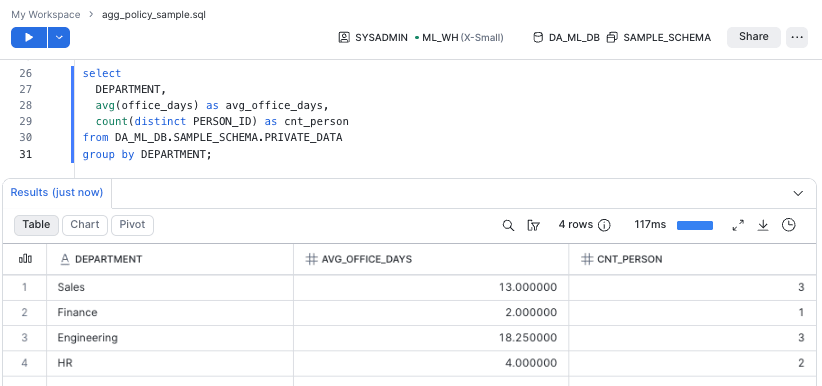Go to My Workspace breadcrumb
This screenshot has height=386, width=822.
(x=46, y=15)
